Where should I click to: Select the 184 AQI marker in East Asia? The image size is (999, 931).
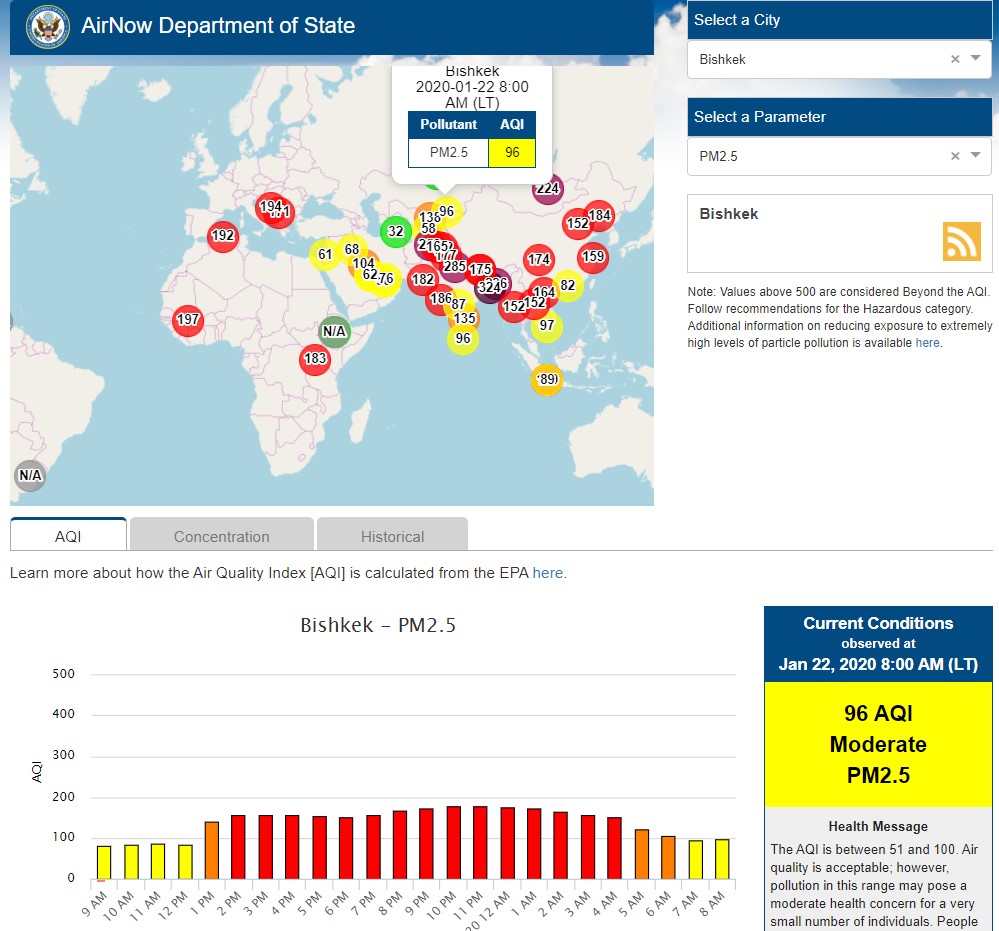tap(599, 215)
